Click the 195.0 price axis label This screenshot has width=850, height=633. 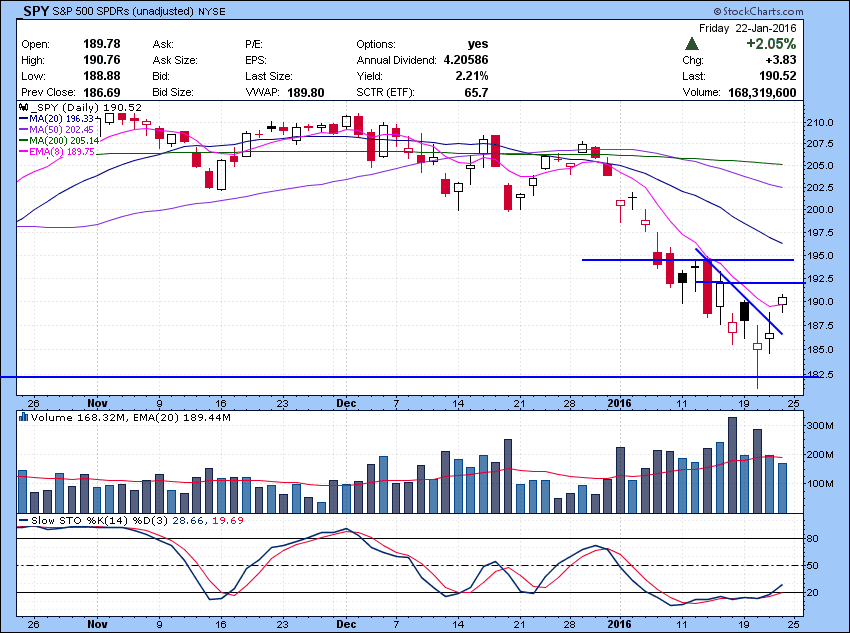[x=820, y=255]
